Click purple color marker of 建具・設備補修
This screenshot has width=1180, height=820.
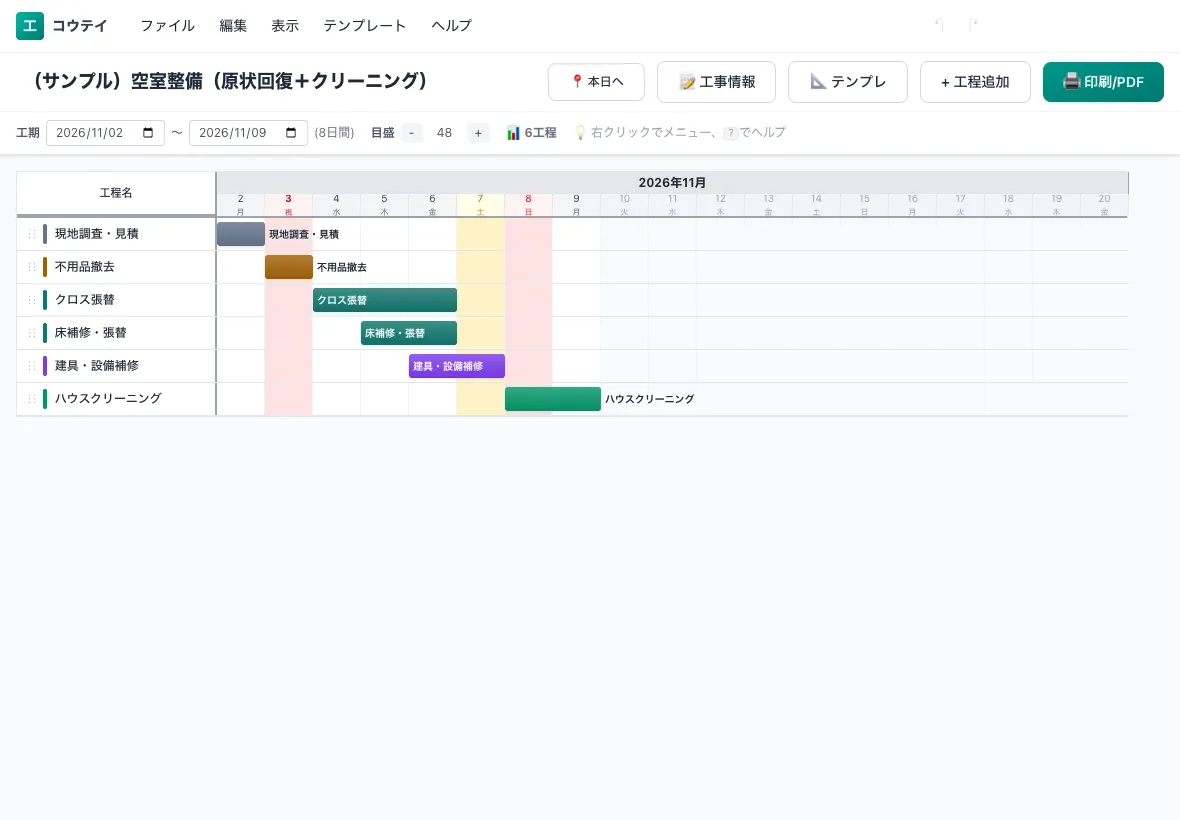pyautogui.click(x=45, y=366)
